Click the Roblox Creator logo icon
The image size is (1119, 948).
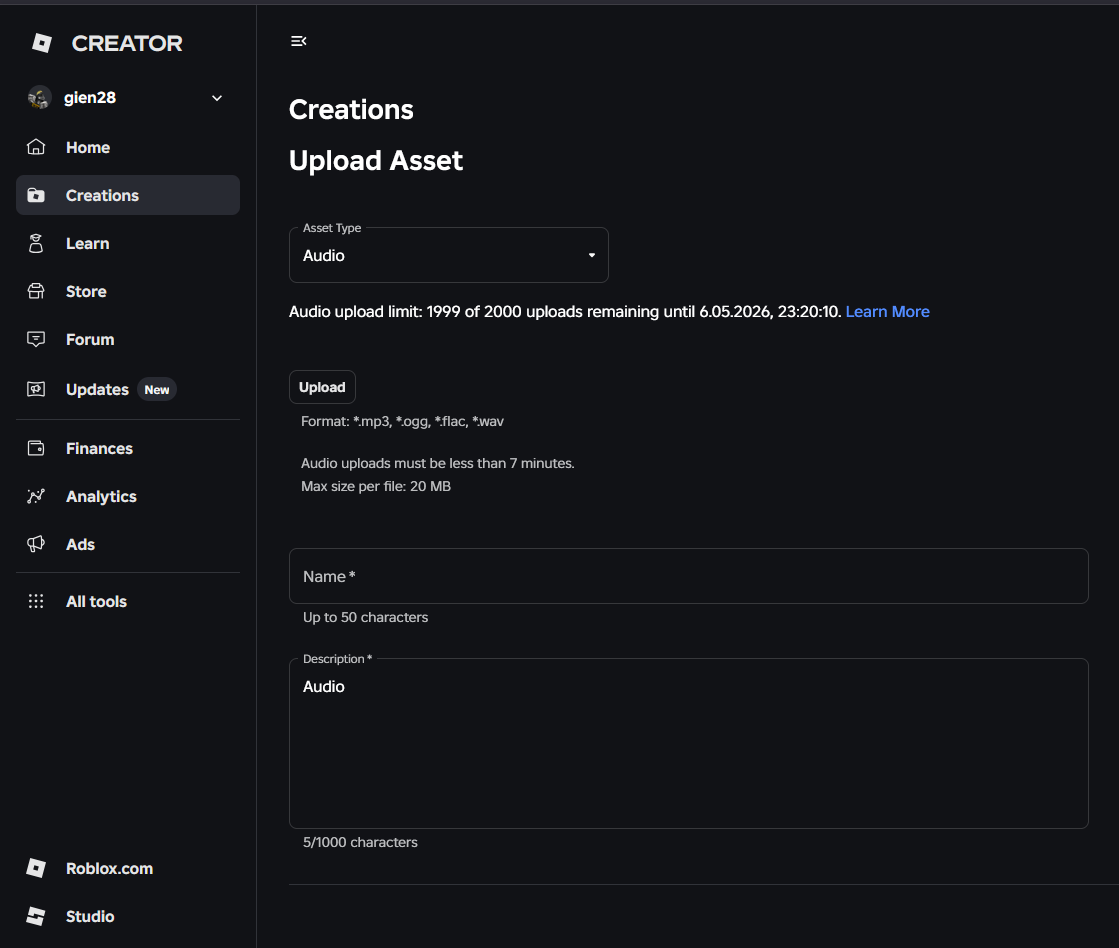click(42, 43)
